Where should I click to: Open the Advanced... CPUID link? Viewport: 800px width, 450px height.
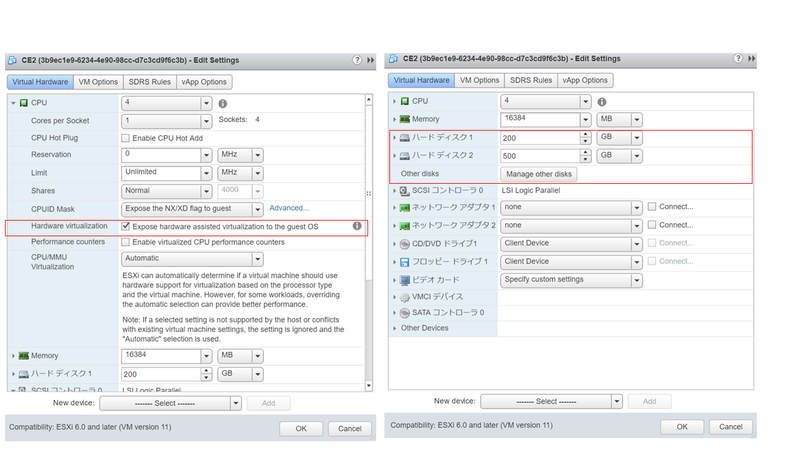[289, 208]
